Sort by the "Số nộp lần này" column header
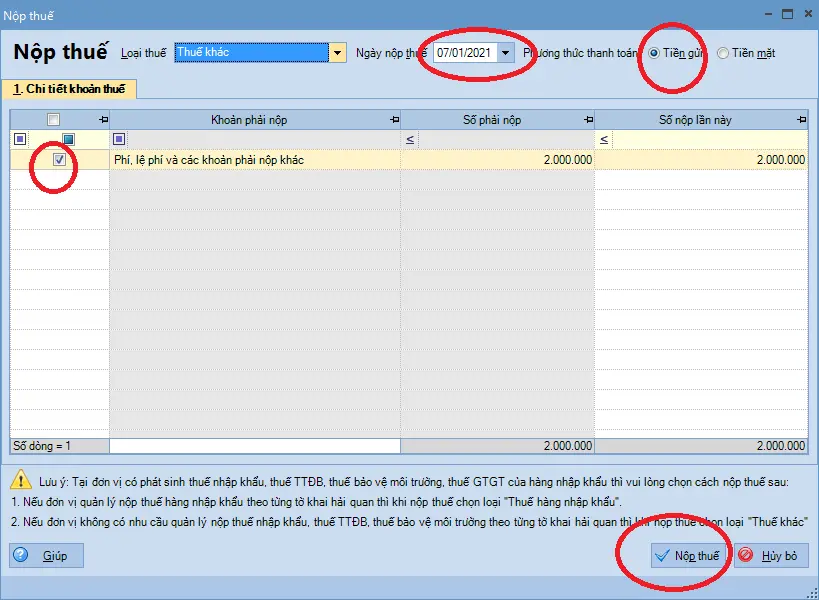This screenshot has width=819, height=600. coord(695,120)
